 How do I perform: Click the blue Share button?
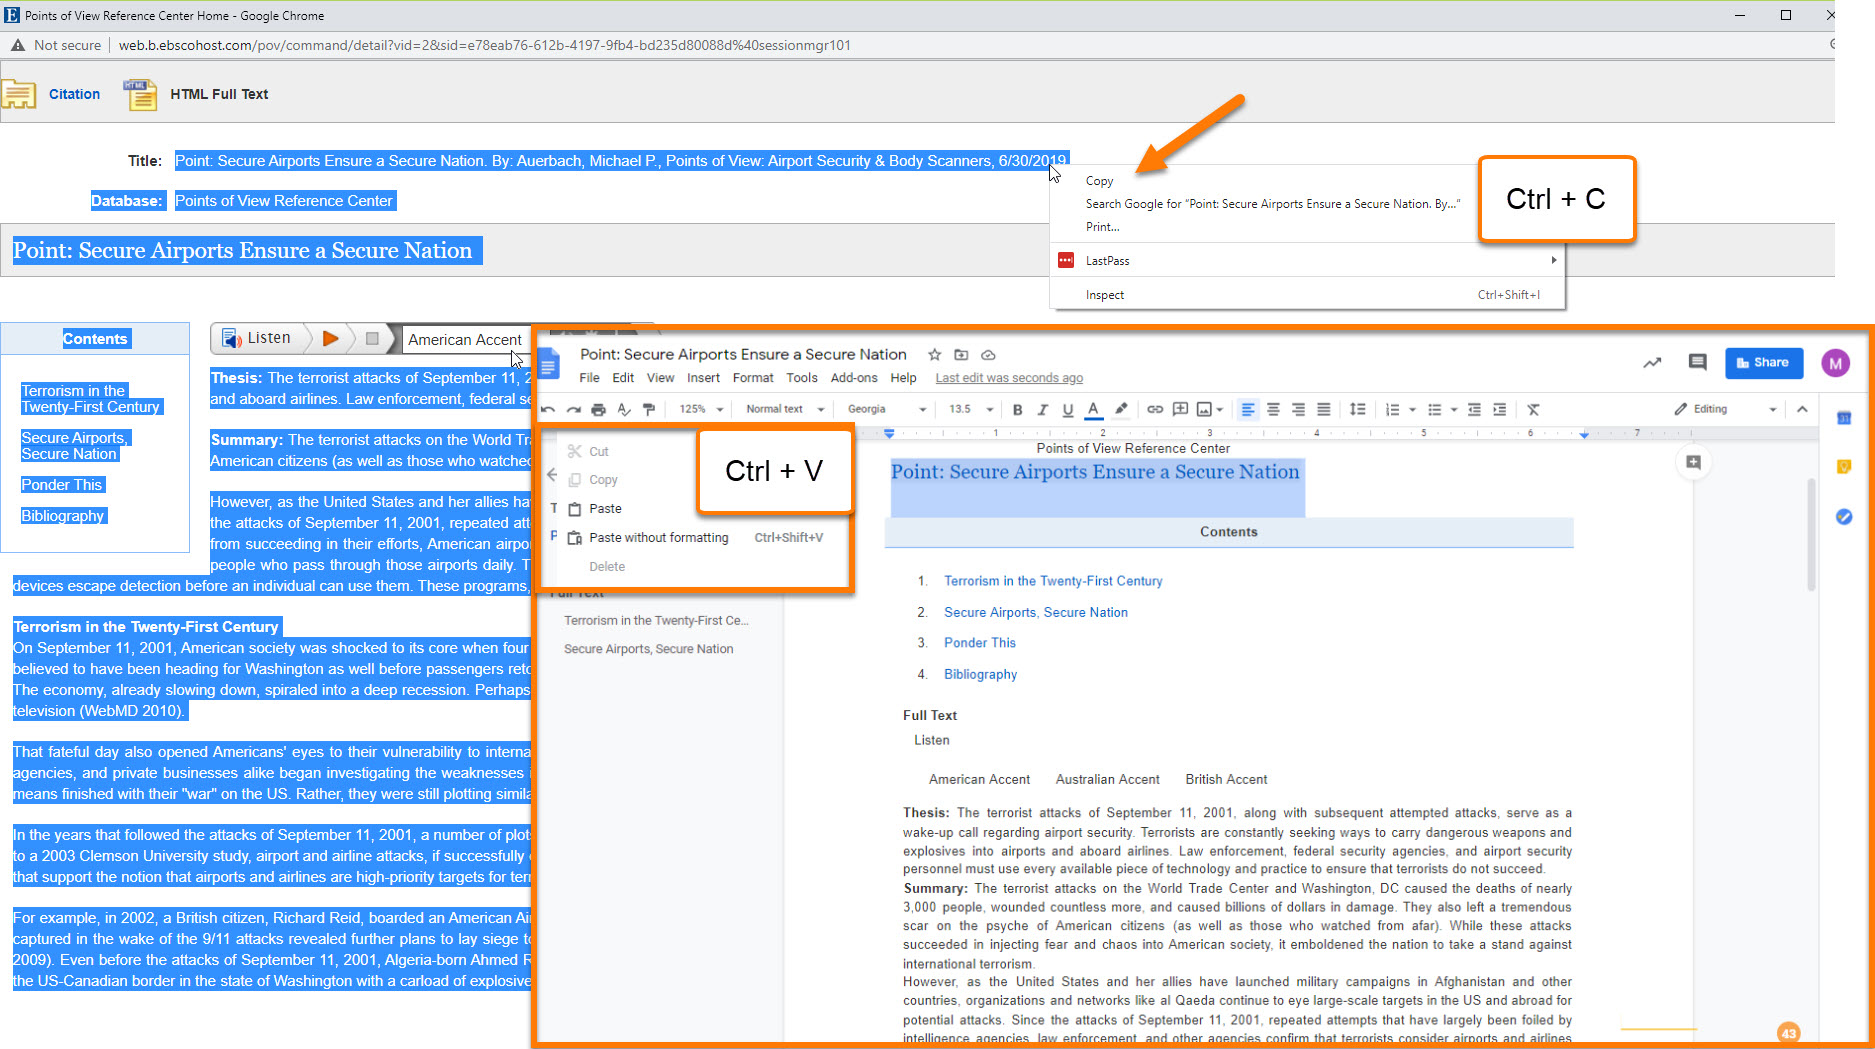tap(1763, 363)
